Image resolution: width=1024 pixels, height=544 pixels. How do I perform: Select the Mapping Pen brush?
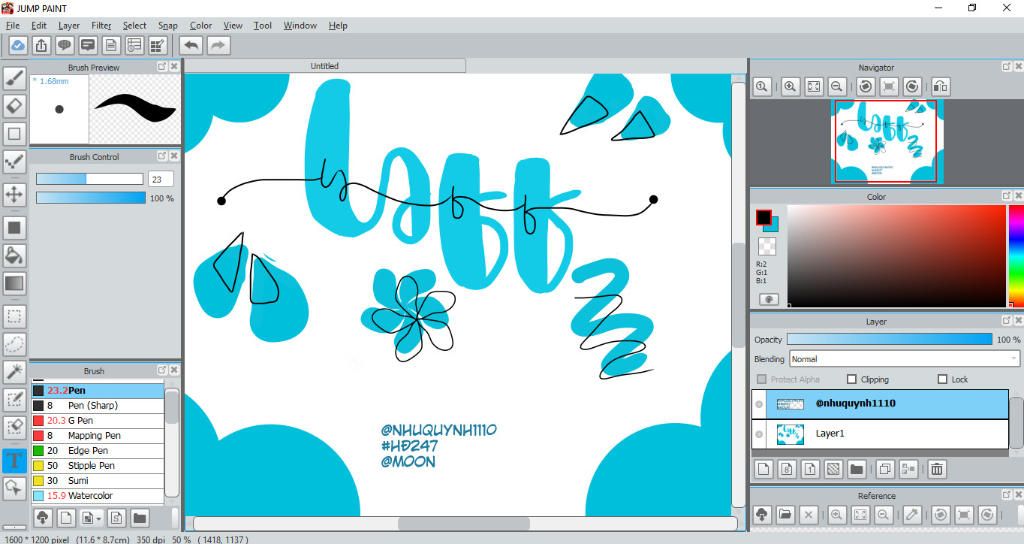98,436
